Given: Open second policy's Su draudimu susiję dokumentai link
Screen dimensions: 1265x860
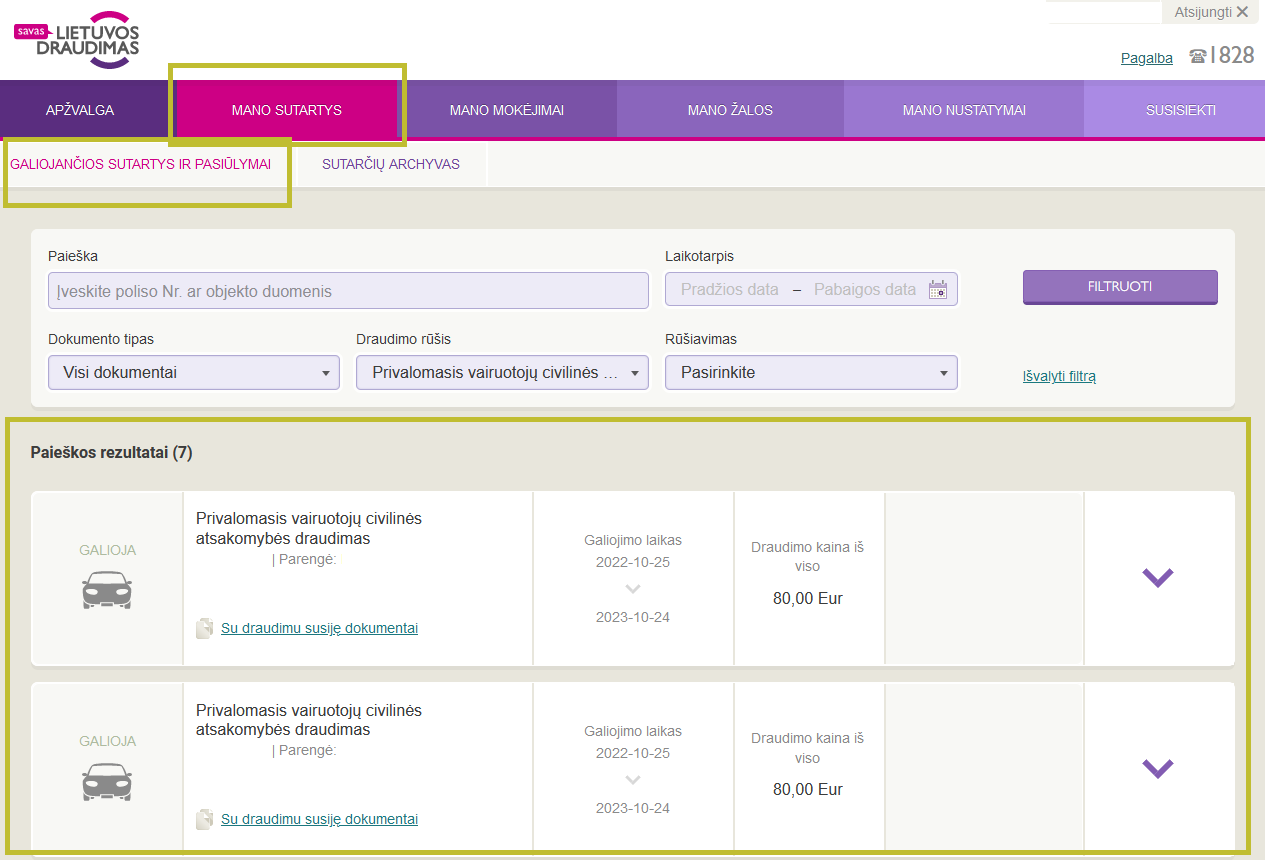Looking at the screenshot, I should pos(319,819).
